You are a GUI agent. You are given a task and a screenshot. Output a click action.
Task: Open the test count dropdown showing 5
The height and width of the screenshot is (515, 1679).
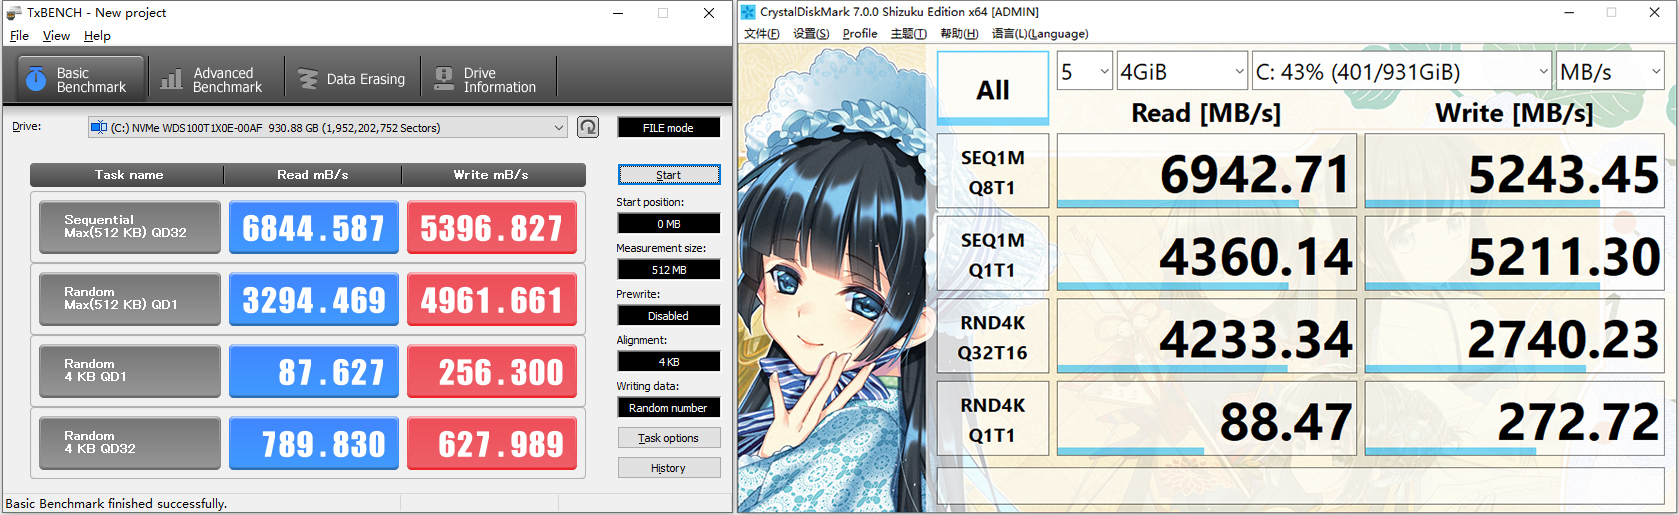(x=1085, y=72)
